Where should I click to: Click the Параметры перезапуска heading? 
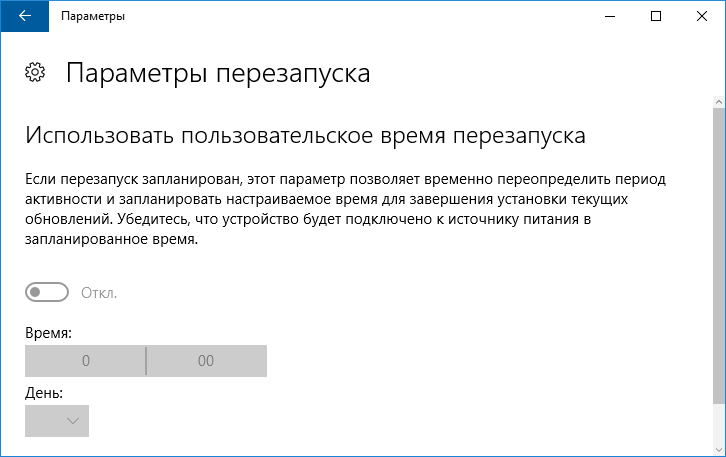218,73
